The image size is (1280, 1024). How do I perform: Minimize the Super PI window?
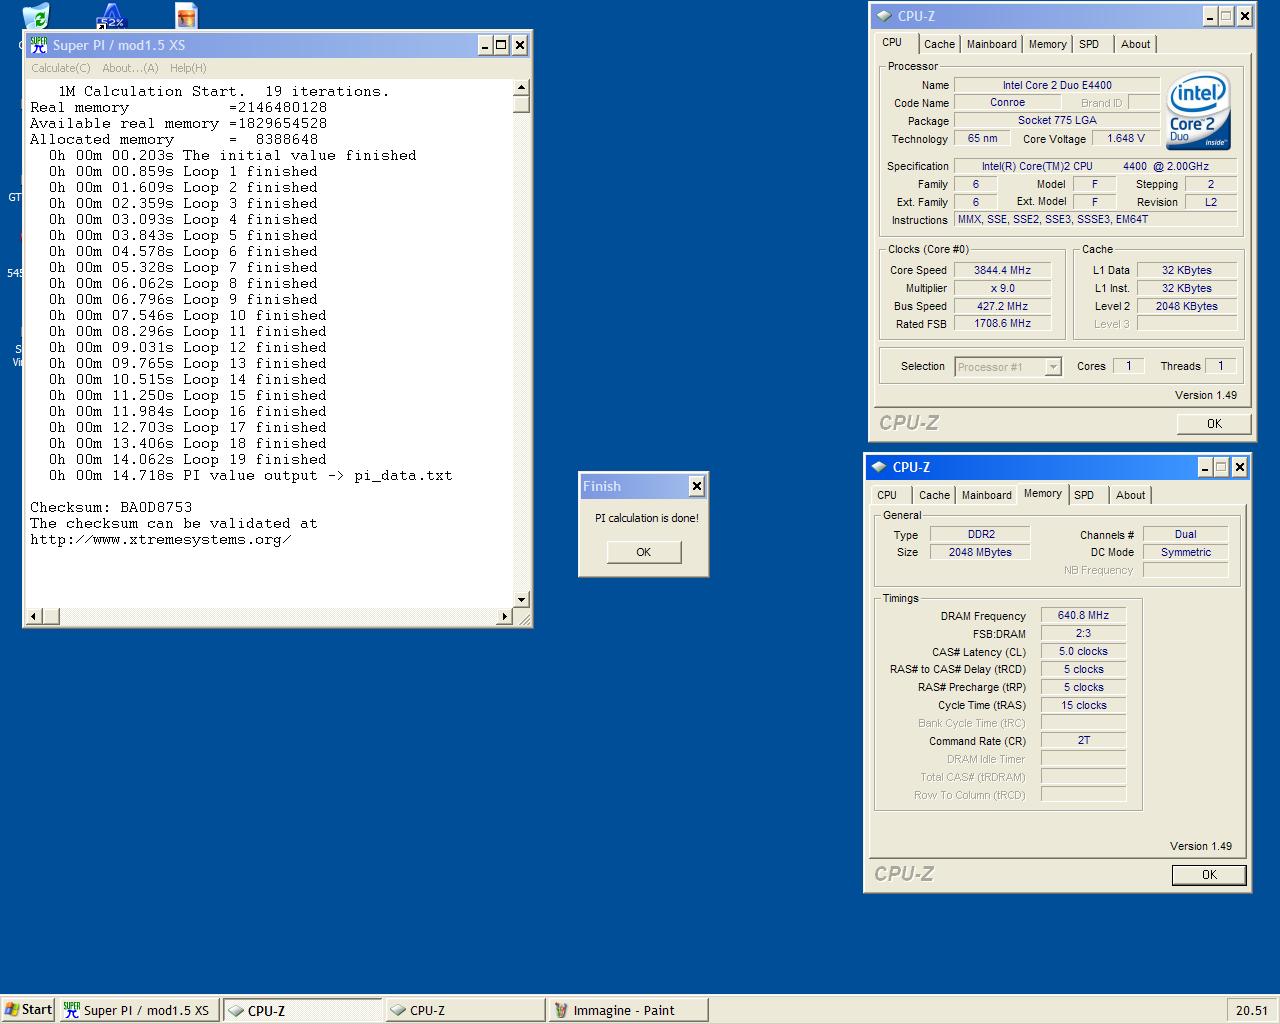pyautogui.click(x=485, y=45)
